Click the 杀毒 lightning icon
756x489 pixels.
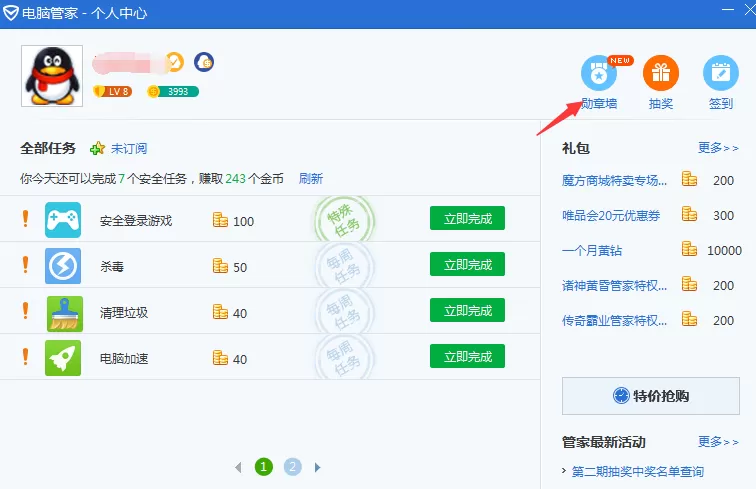click(63, 266)
